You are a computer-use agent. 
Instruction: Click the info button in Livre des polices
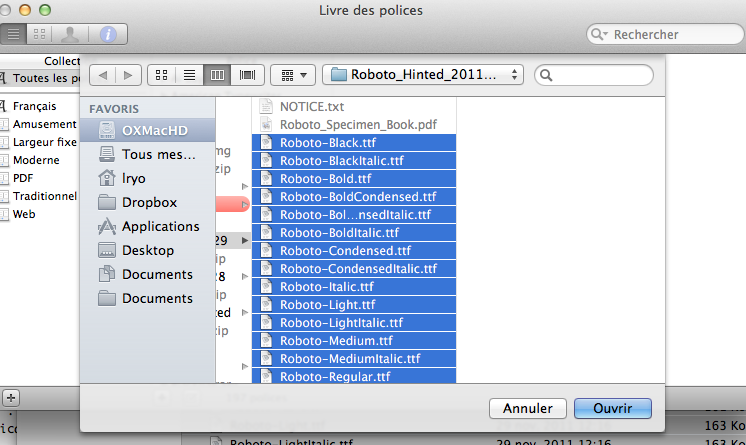coord(108,34)
